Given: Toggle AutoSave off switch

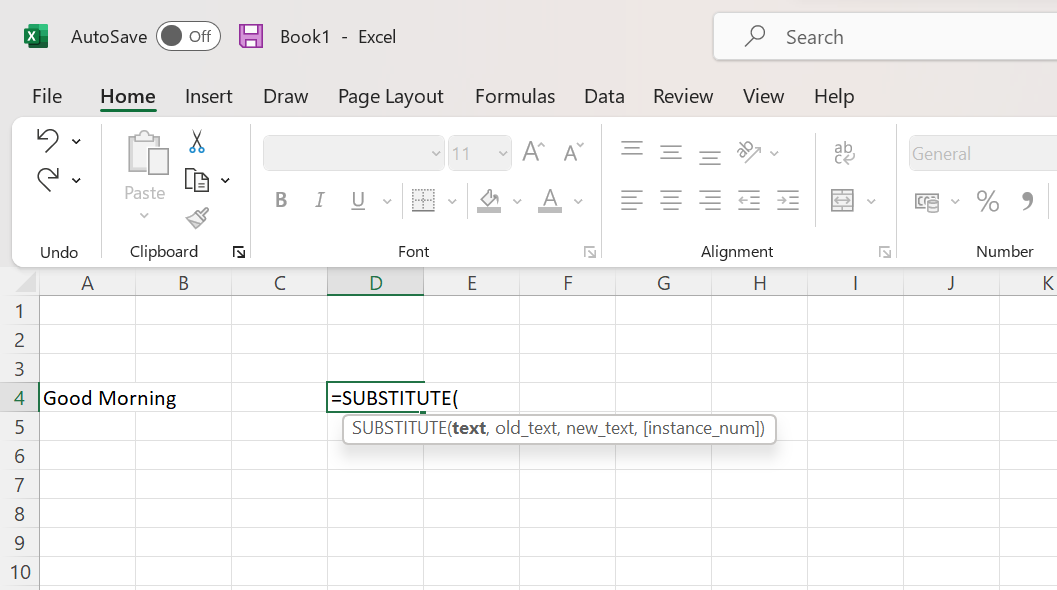Looking at the screenshot, I should (188, 36).
